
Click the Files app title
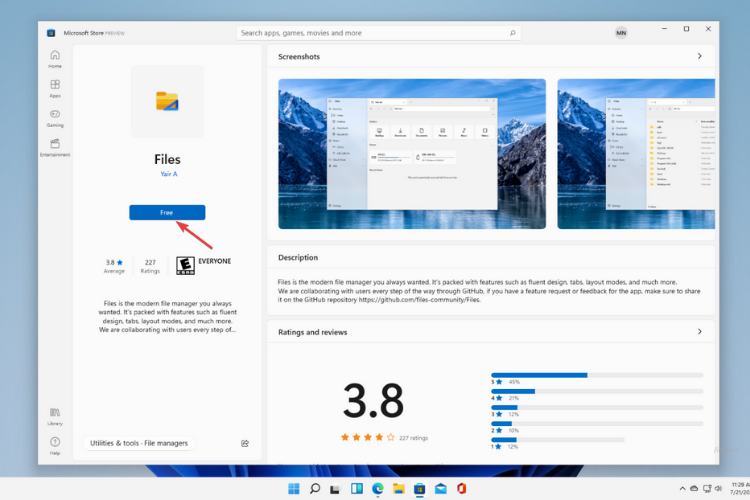(x=167, y=159)
